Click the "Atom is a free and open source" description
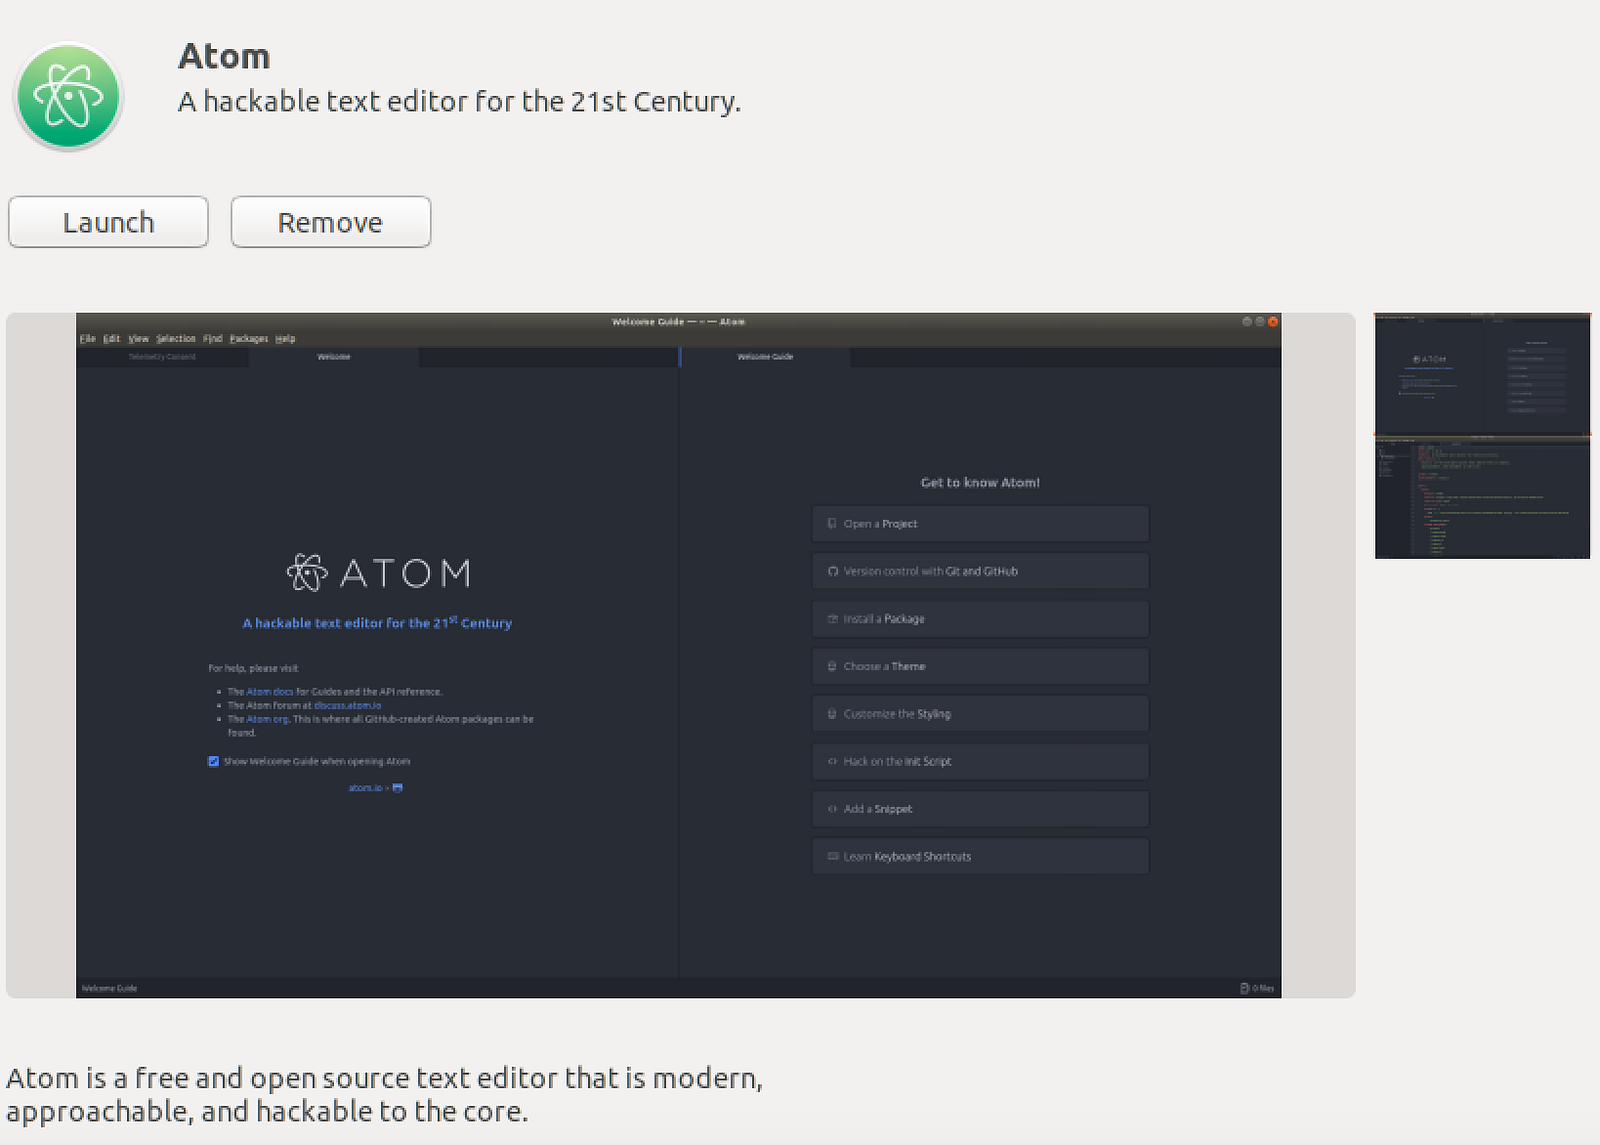This screenshot has width=1600, height=1145. 384,1094
